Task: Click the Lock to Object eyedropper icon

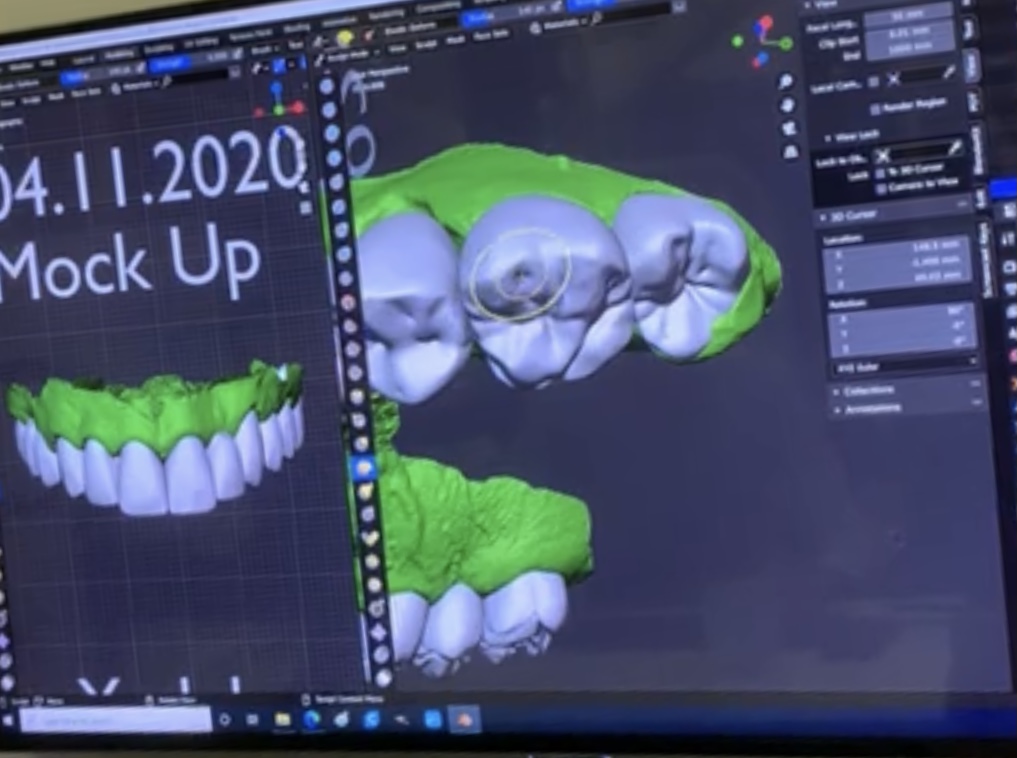Action: (x=954, y=149)
